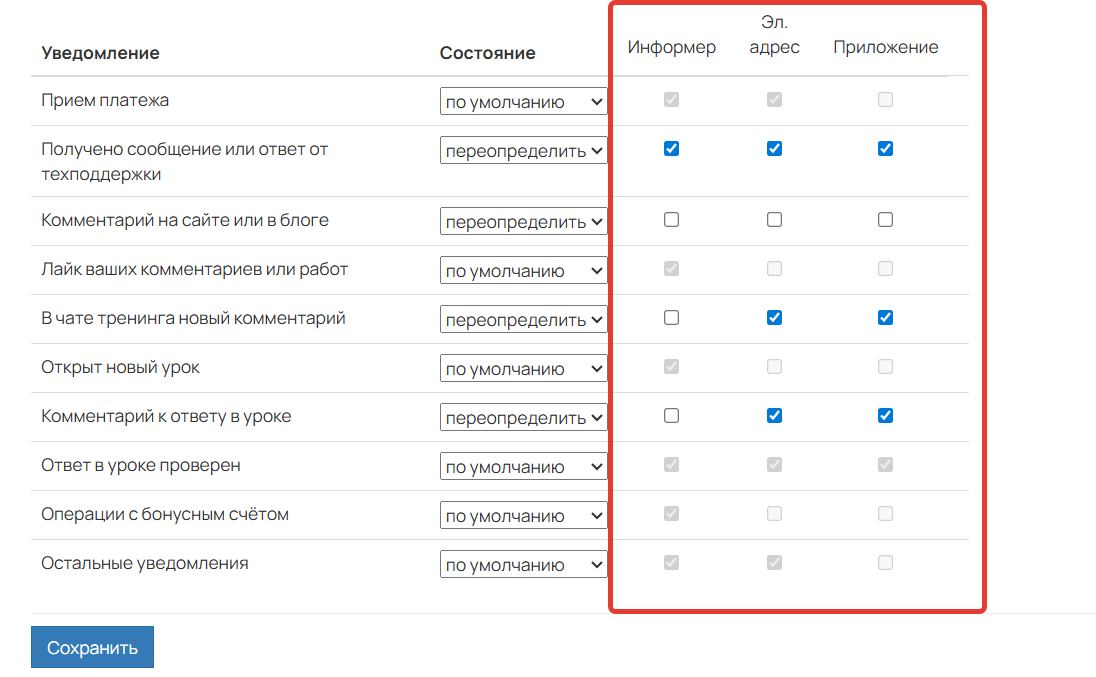Check Эл. адрес for Комментарий на сайте или в блоге

coord(774,220)
